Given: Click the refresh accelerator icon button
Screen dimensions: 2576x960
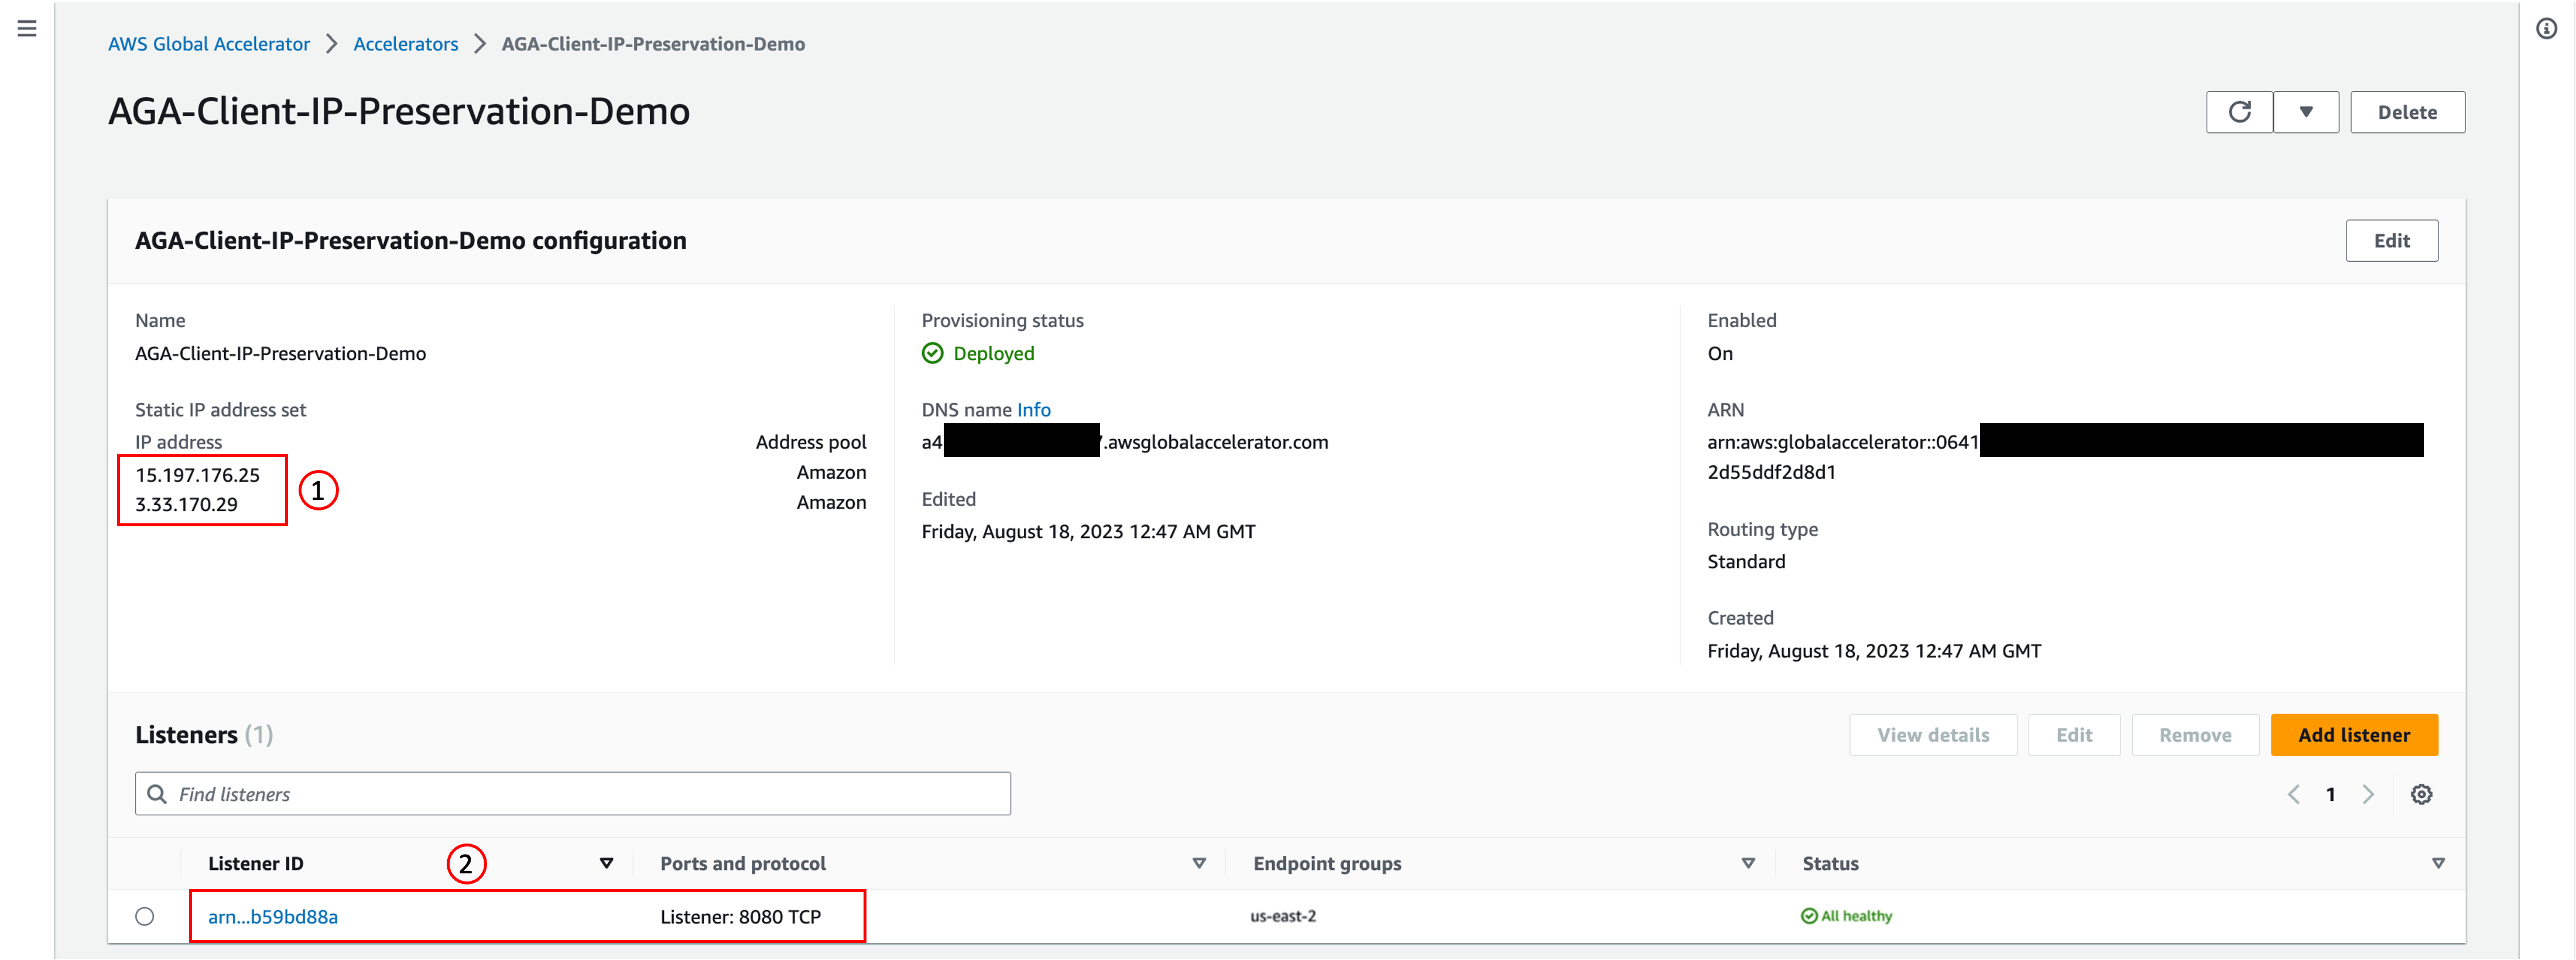Looking at the screenshot, I should [2239, 112].
